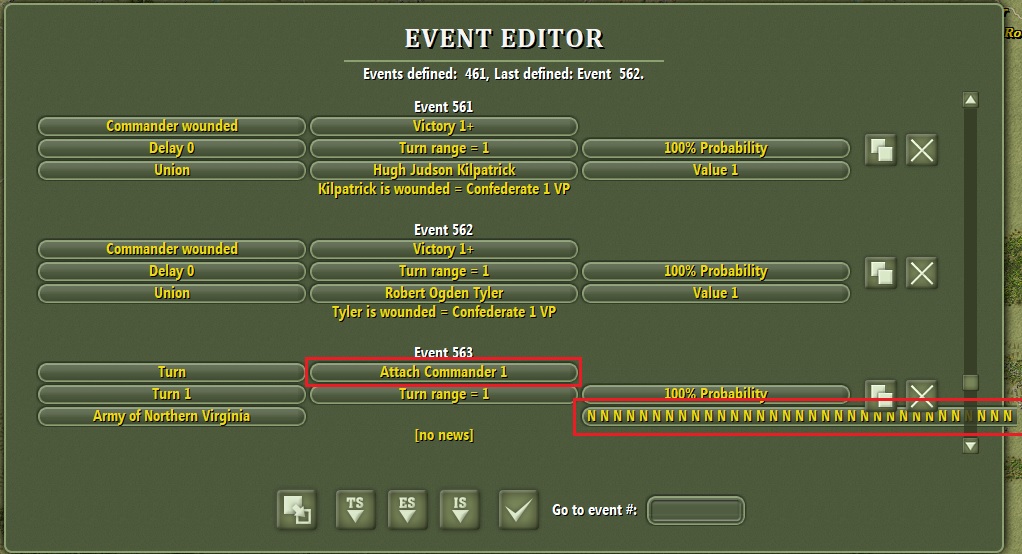Screen dimensions: 1022x554
Task: Click the vertical scrollbar thumb
Action: pyautogui.click(x=971, y=382)
